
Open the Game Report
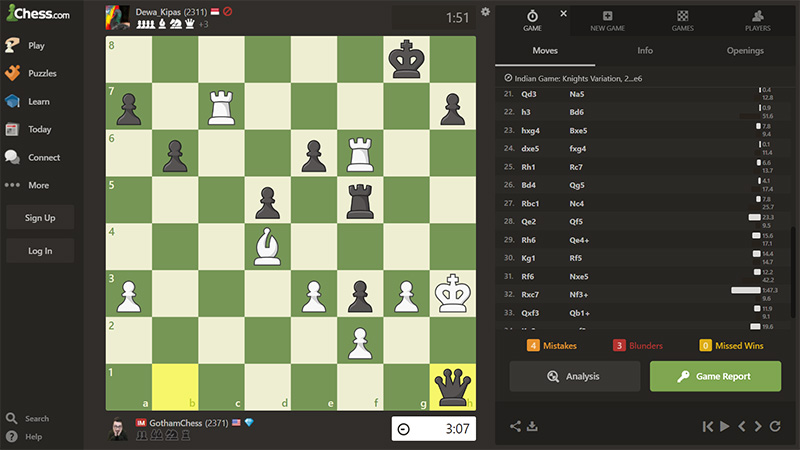(x=715, y=377)
